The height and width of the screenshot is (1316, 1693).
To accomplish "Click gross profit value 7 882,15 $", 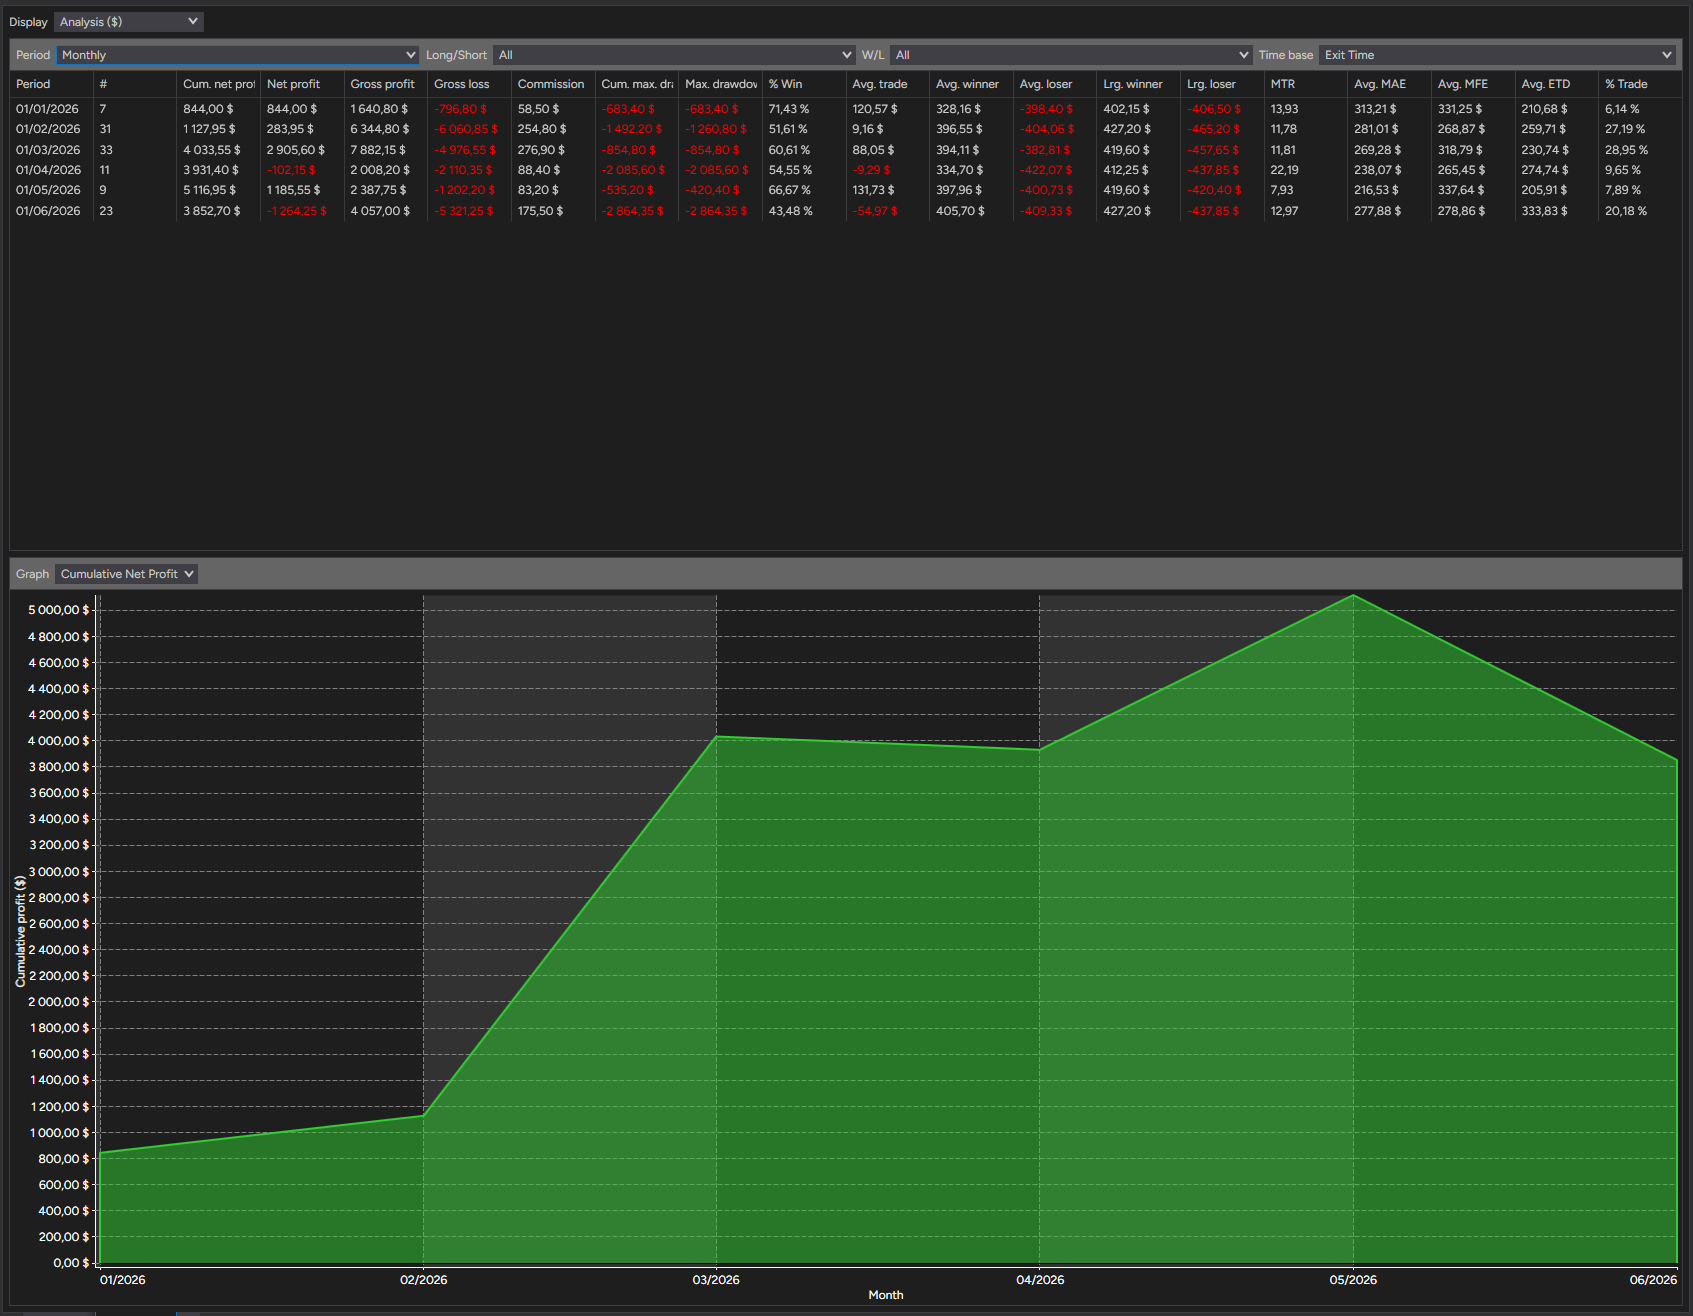I will pyautogui.click(x=378, y=150).
